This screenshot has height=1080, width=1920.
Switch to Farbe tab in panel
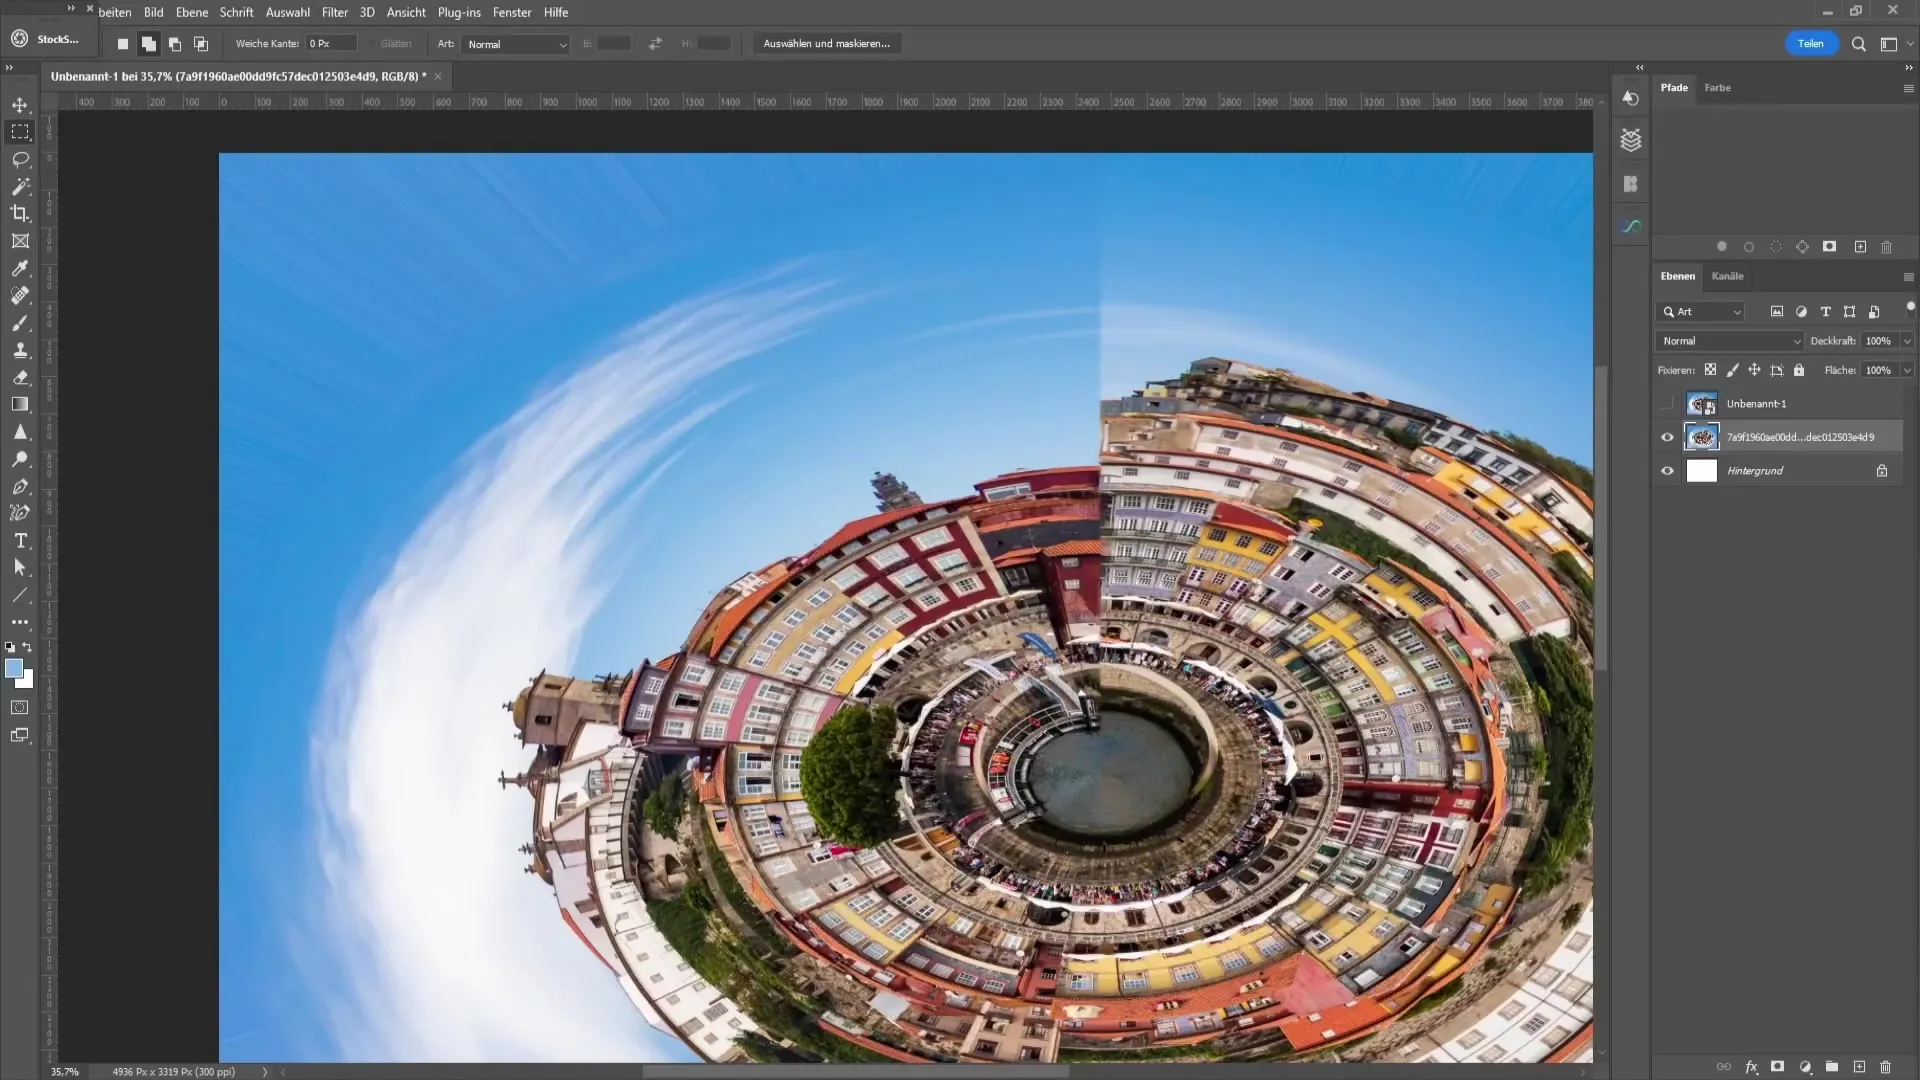[x=1717, y=87]
